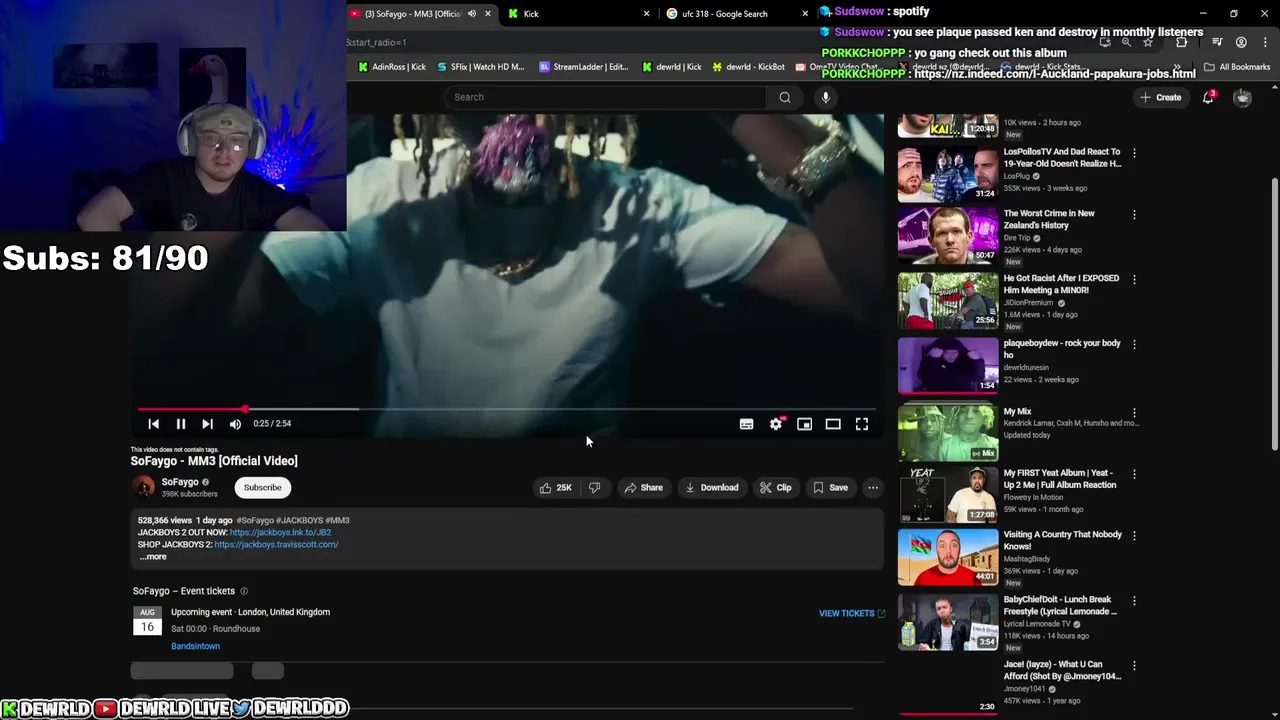This screenshot has width=1280, height=720.
Task: Open options for He Got Racist video
Action: click(1134, 279)
